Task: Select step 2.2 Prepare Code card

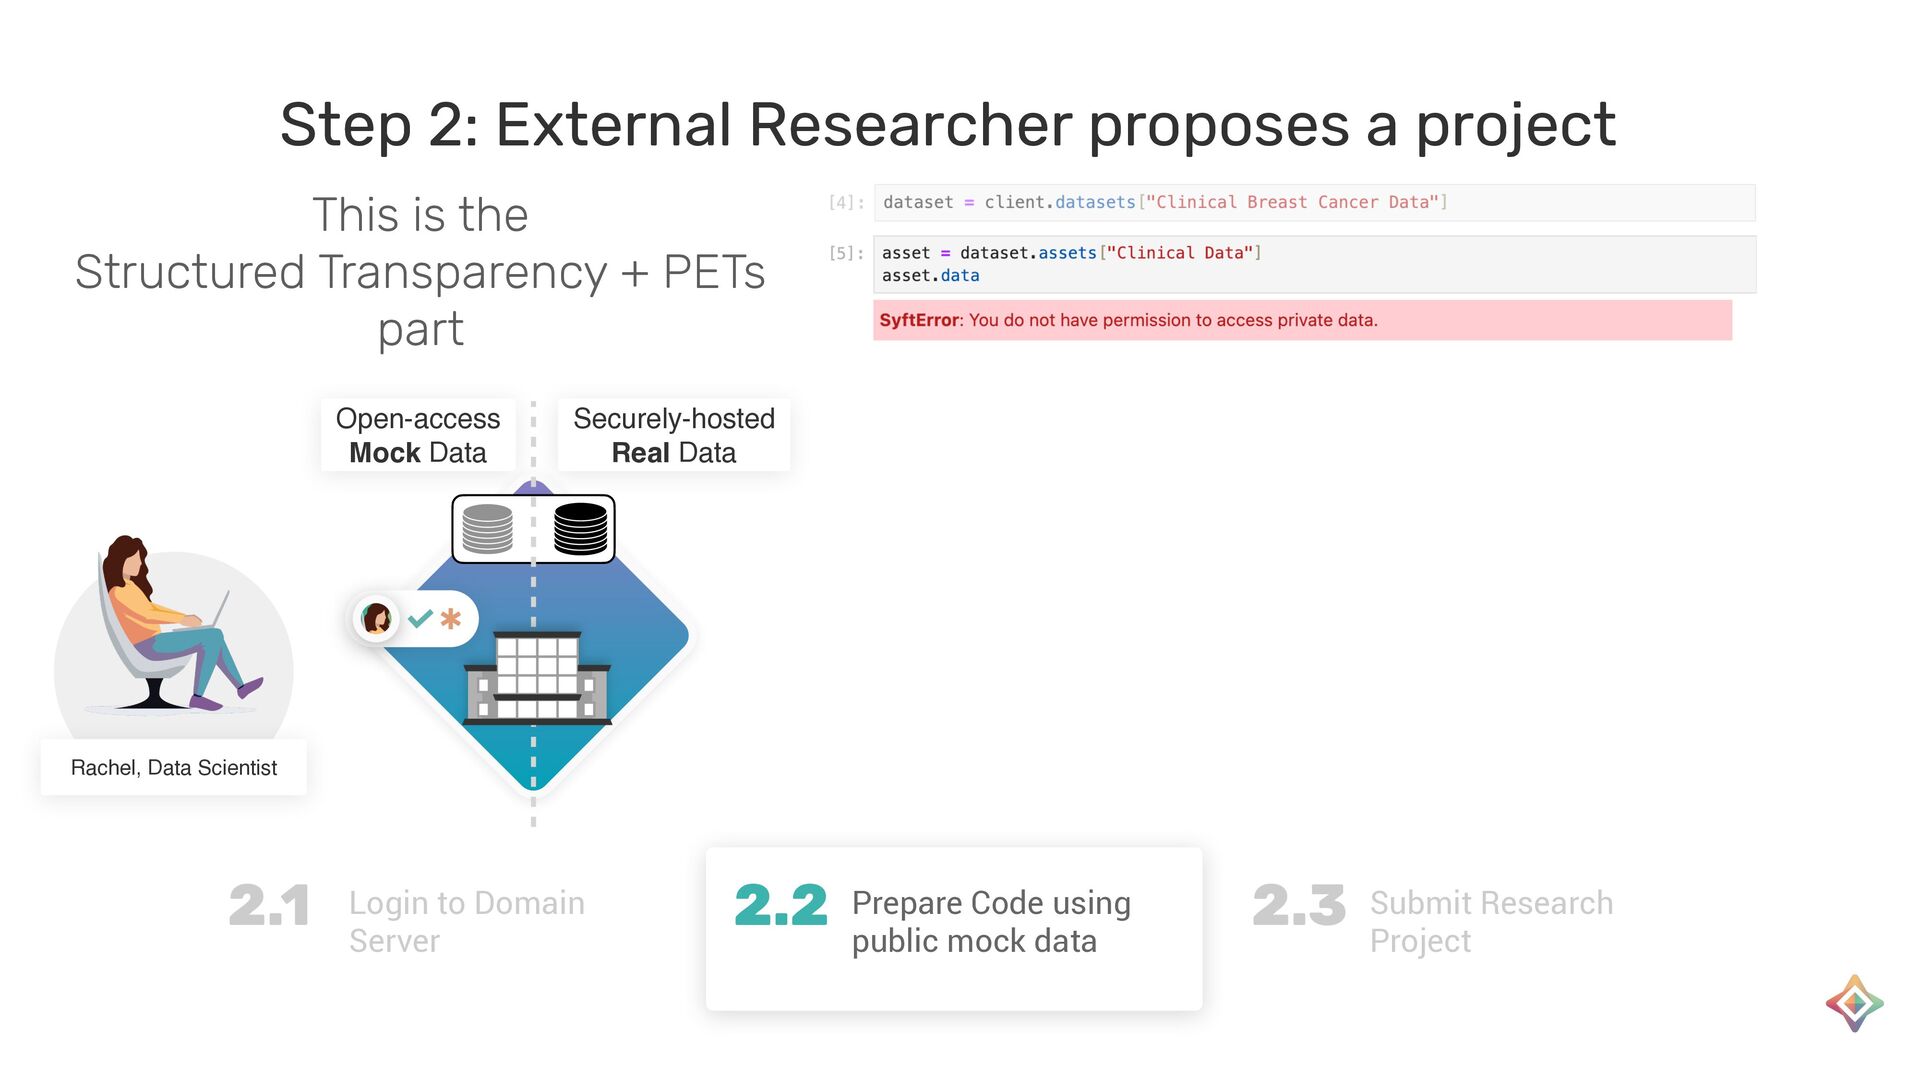Action: 954,927
